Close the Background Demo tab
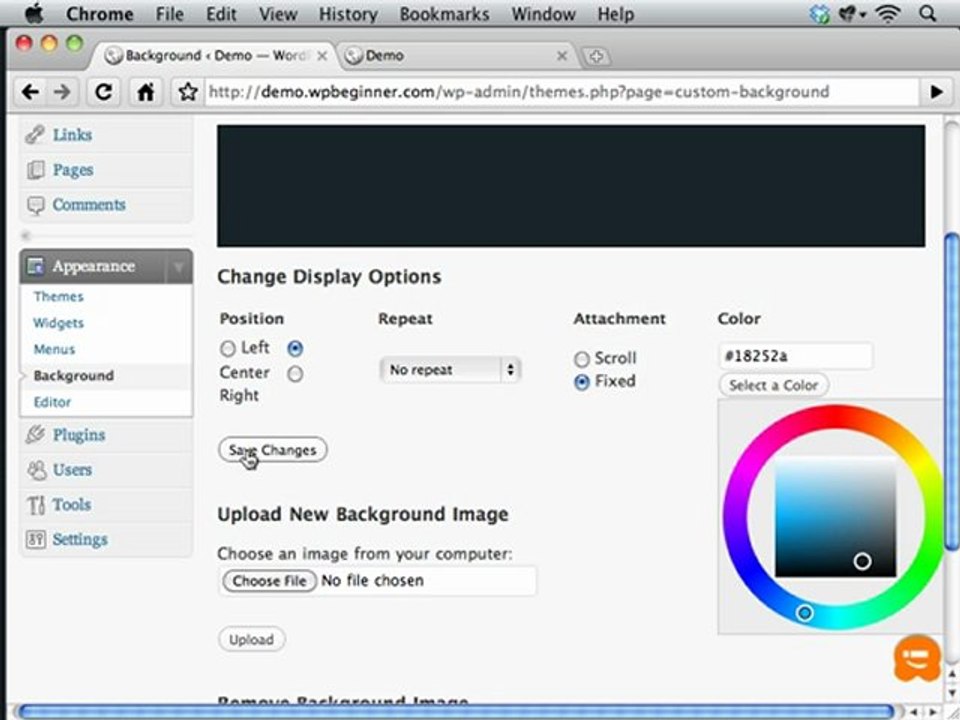Image resolution: width=960 pixels, height=720 pixels. [x=322, y=56]
